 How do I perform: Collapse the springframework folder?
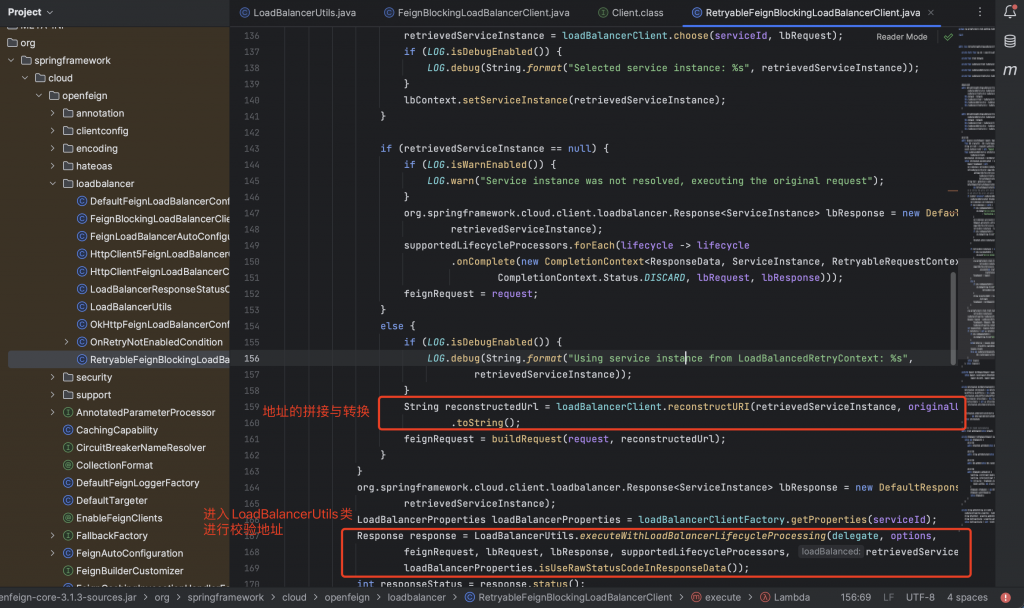click(x=11, y=60)
